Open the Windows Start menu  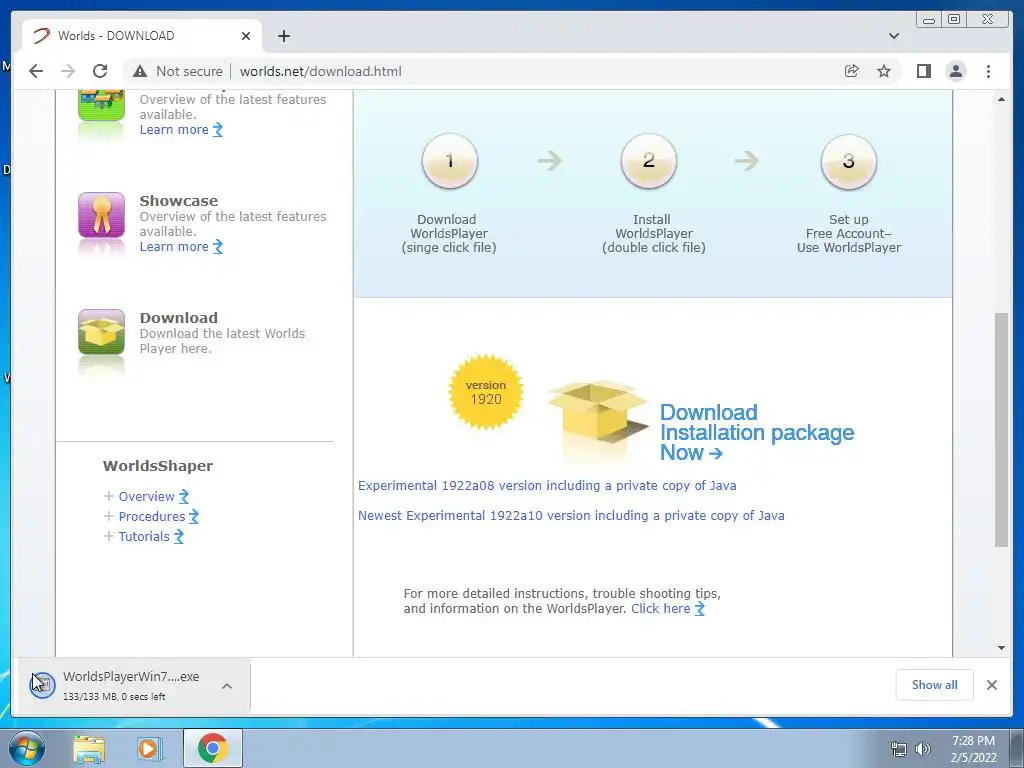(26, 748)
